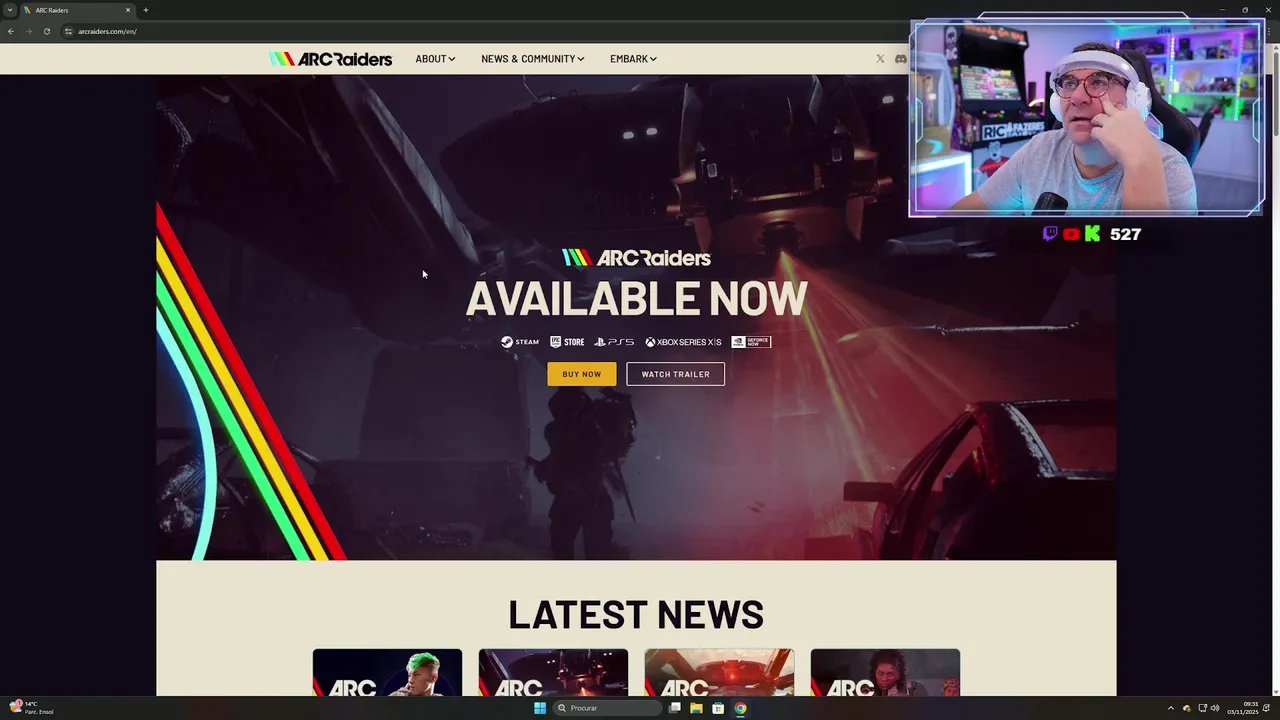Open a new browser tab with plus
The height and width of the screenshot is (720, 1280).
[146, 10]
